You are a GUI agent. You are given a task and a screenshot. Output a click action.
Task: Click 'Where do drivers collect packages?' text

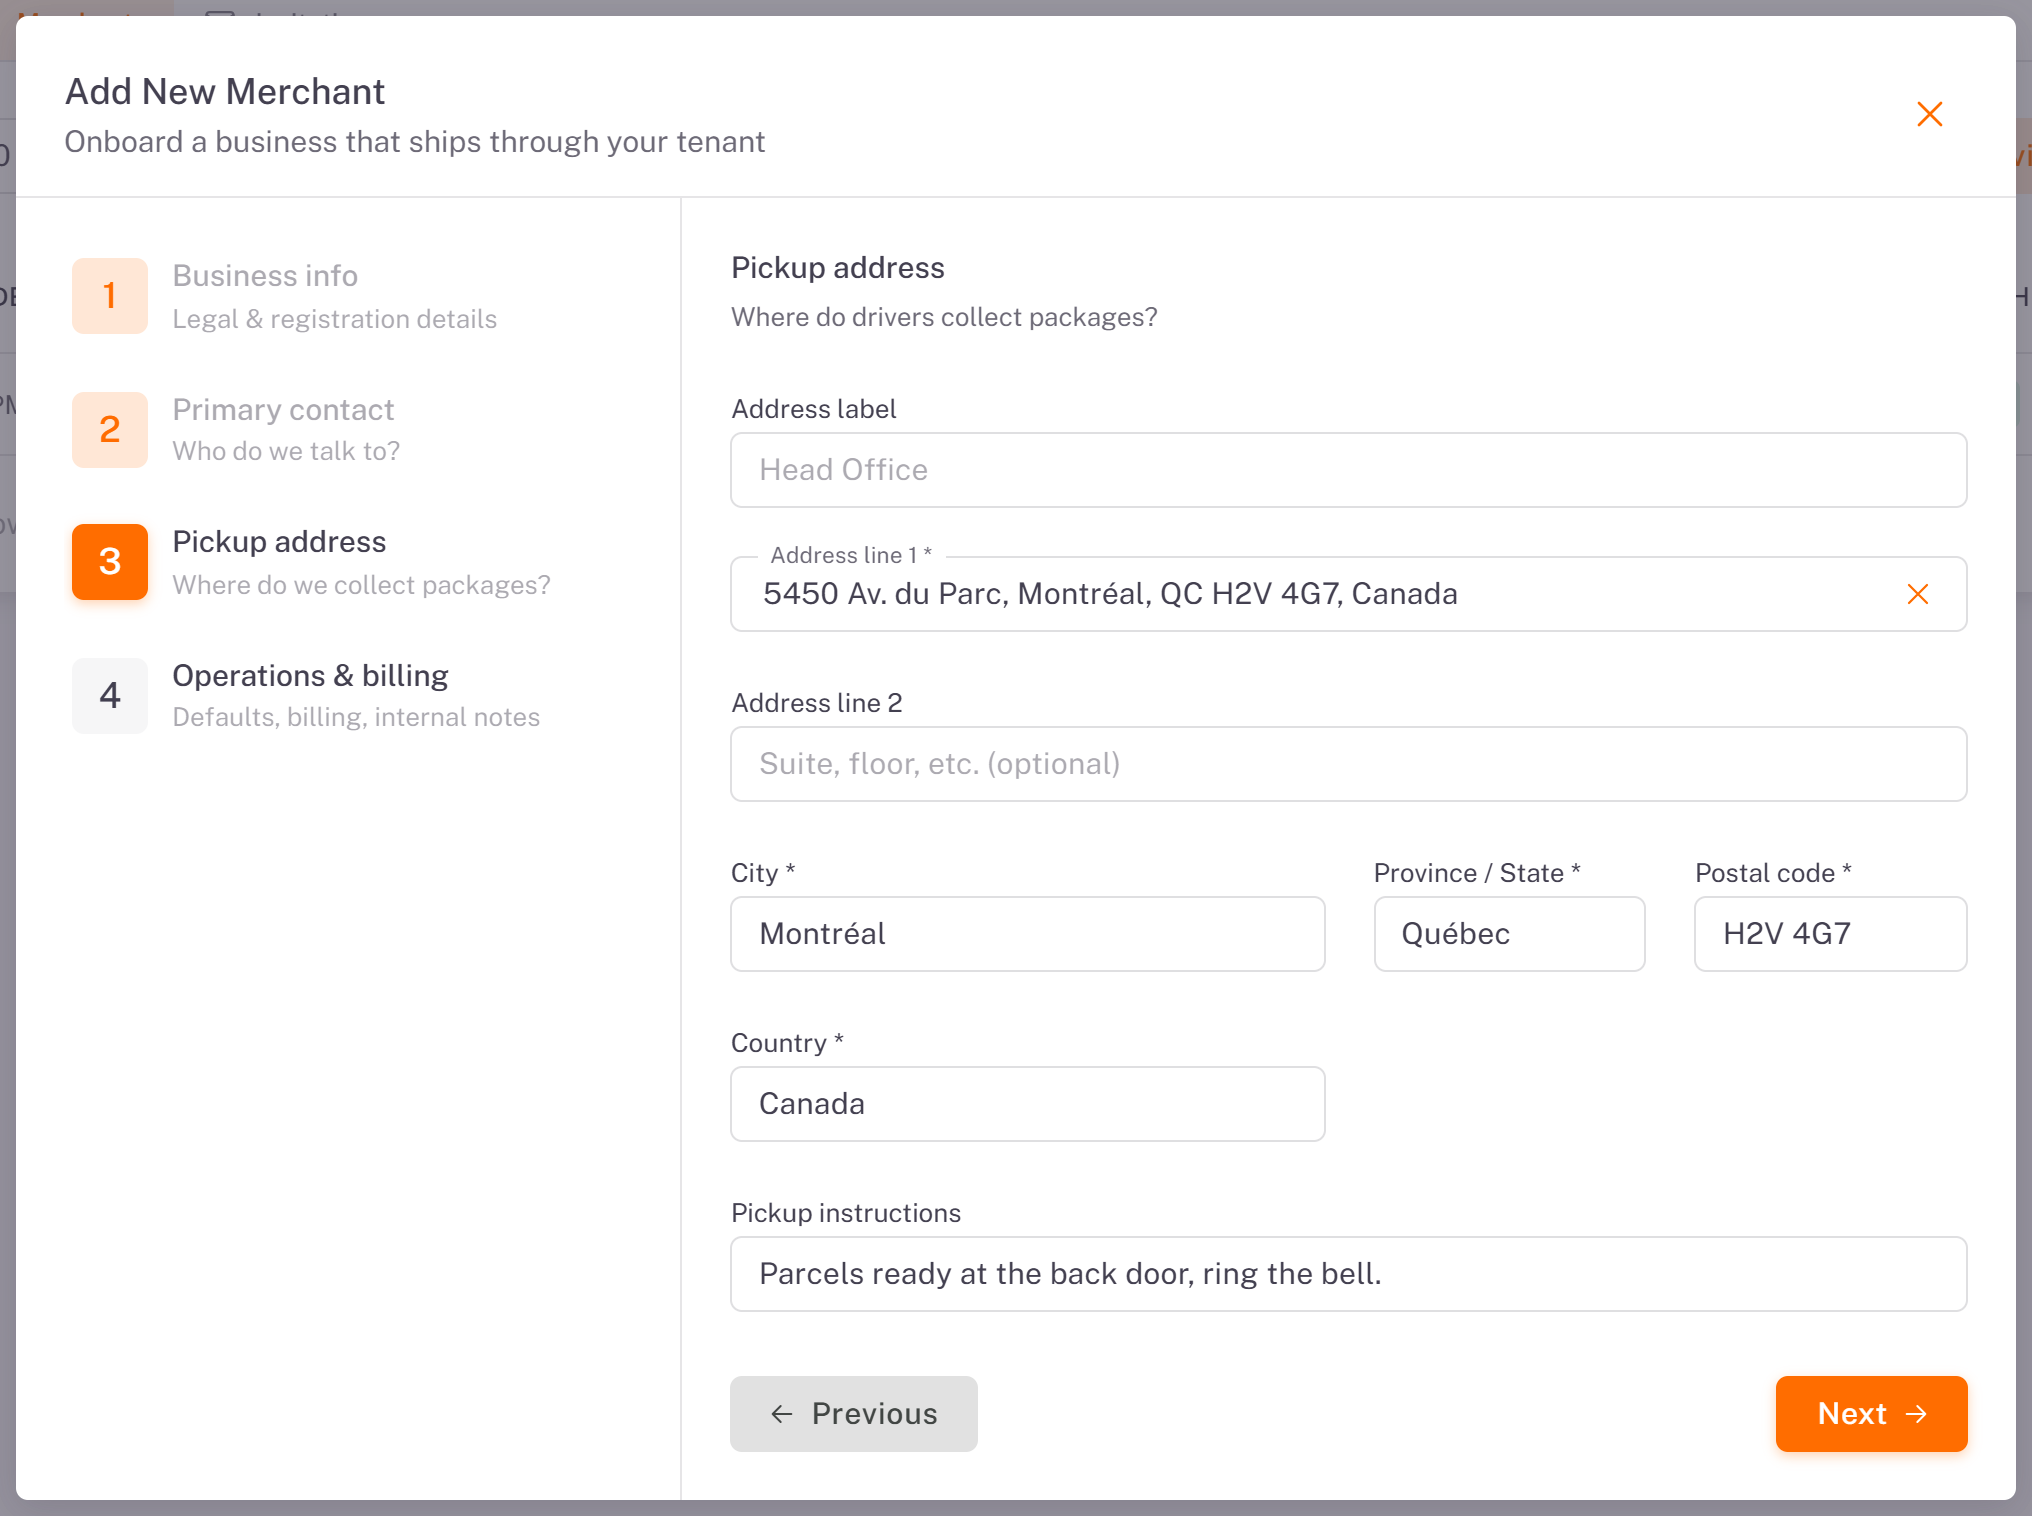click(x=944, y=317)
